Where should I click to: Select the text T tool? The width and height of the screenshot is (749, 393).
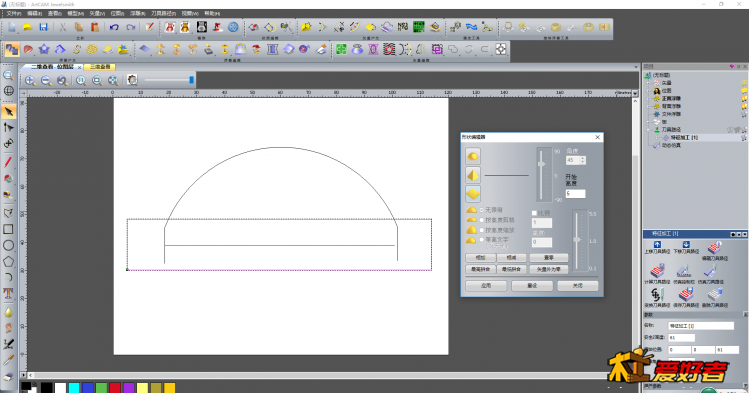[8, 294]
